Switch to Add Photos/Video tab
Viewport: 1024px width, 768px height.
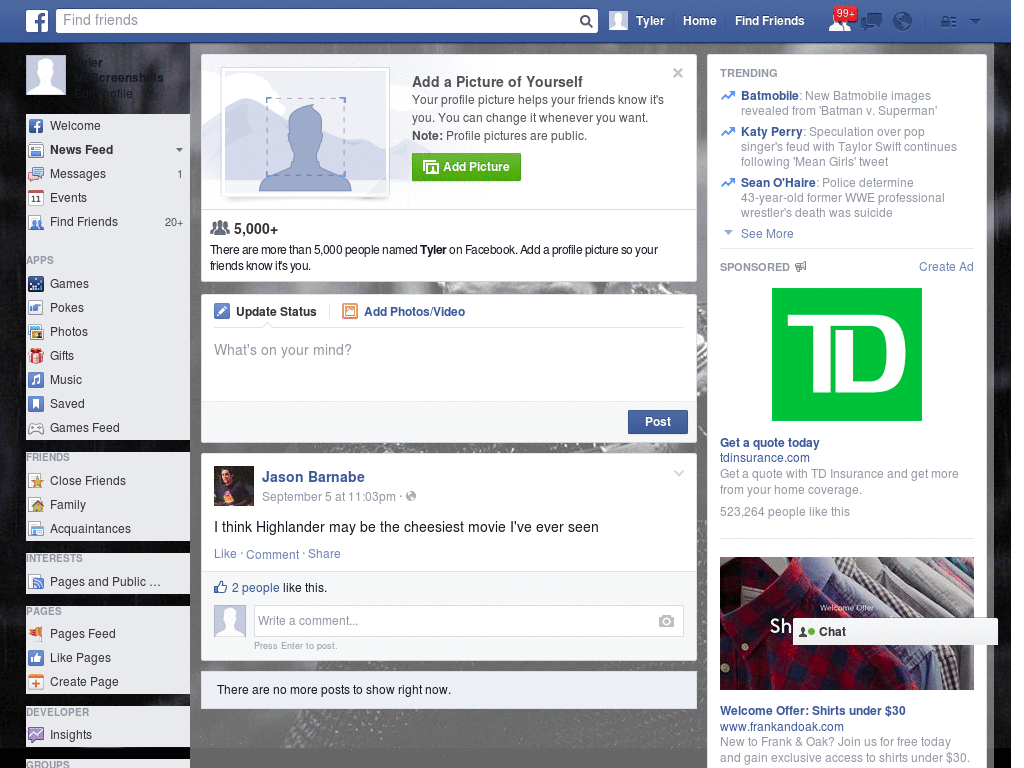tap(404, 312)
